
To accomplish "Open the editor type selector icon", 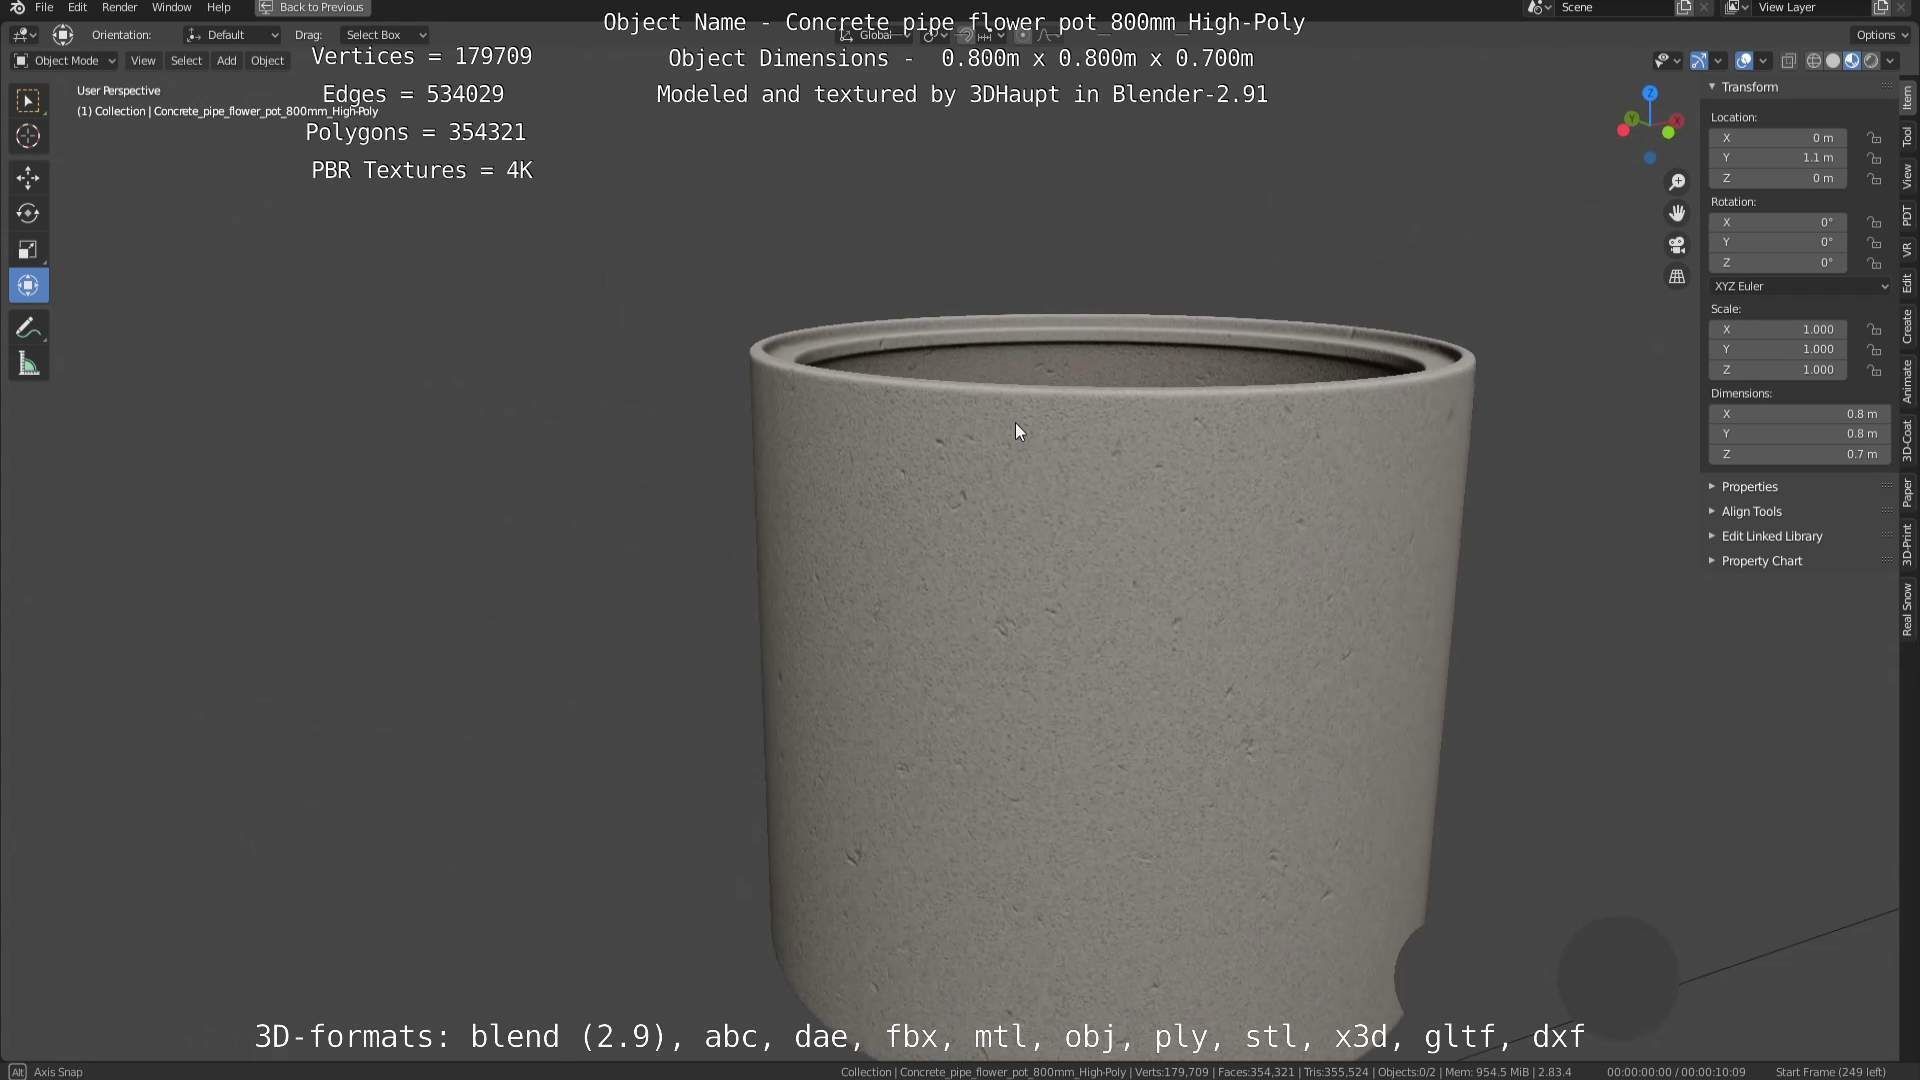I will 24,35.
